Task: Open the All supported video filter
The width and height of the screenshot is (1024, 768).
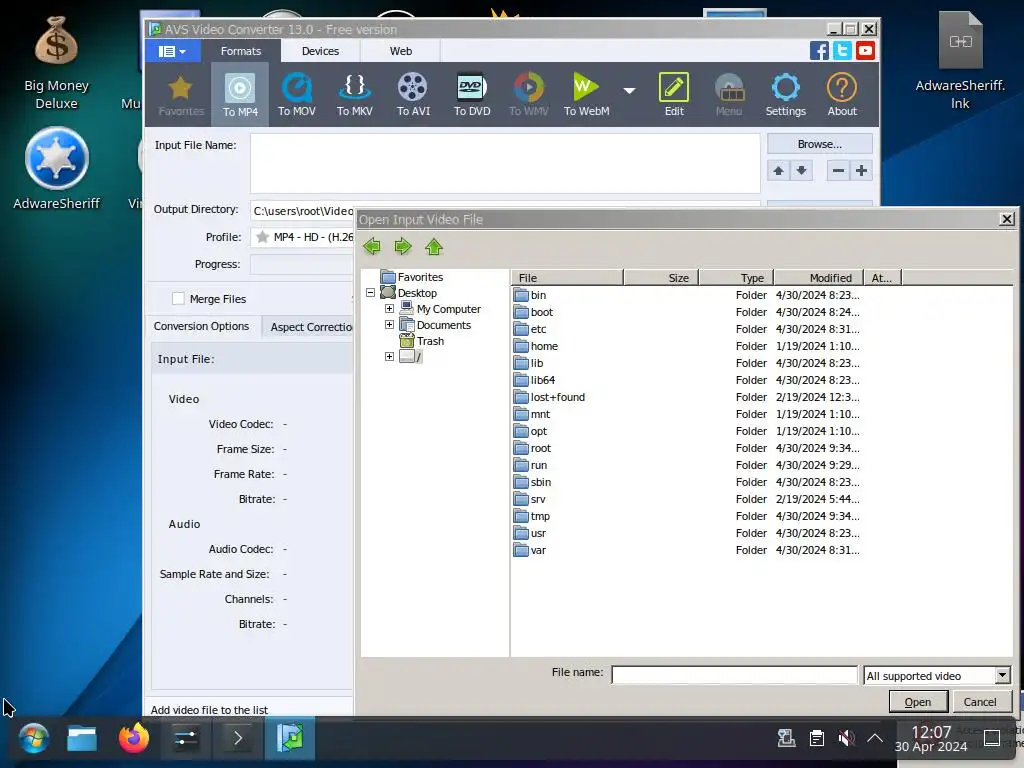Action: 937,676
